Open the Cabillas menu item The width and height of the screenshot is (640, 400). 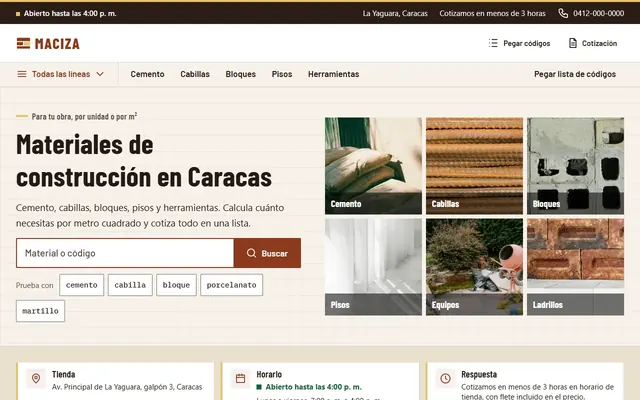[195, 74]
